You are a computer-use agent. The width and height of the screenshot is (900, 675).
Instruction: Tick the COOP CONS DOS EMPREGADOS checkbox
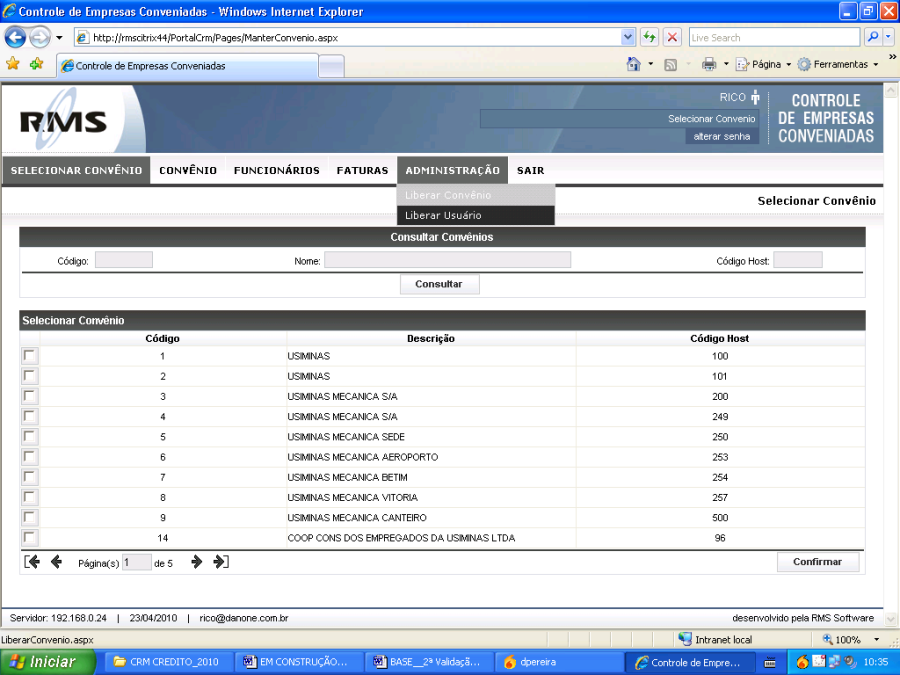29,538
